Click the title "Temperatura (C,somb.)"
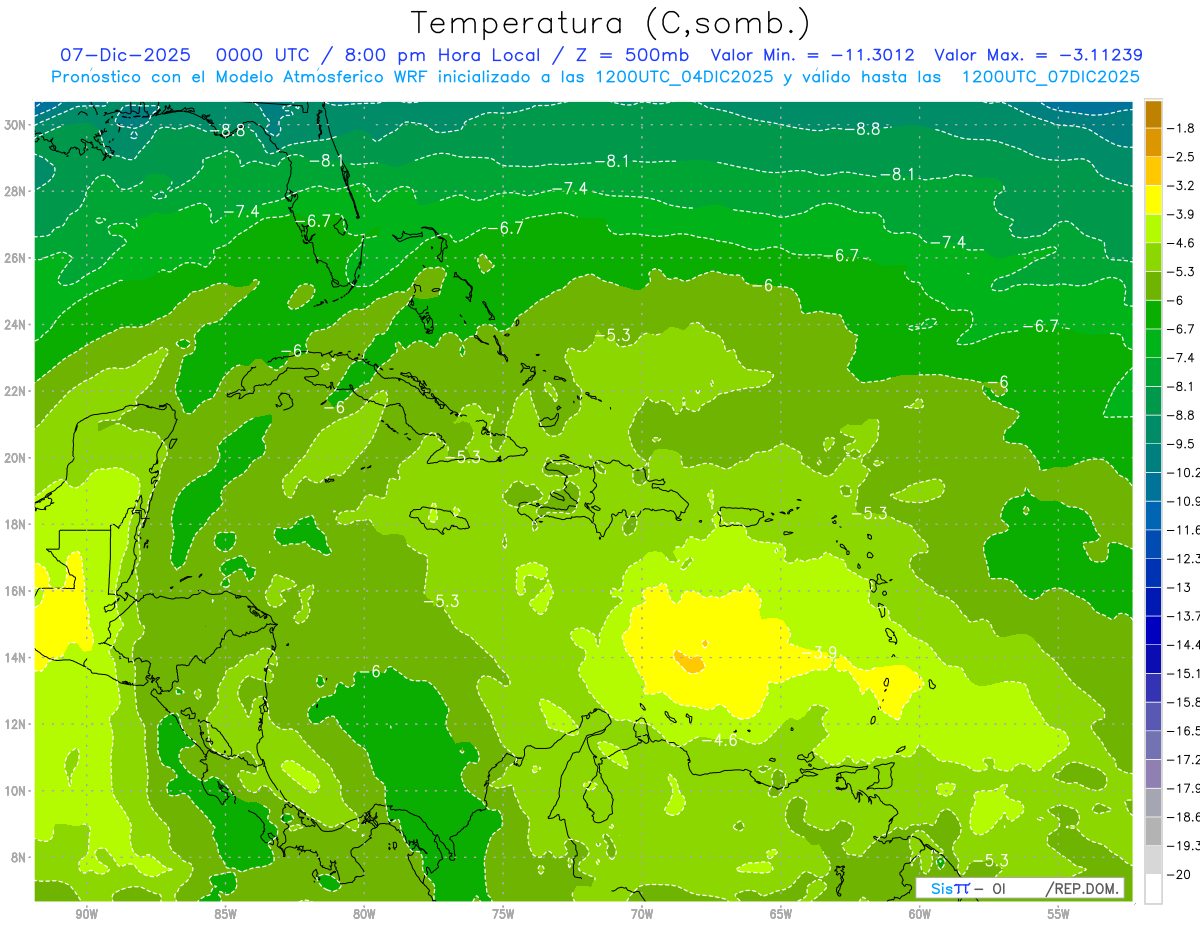The width and height of the screenshot is (1200, 927). [611, 24]
